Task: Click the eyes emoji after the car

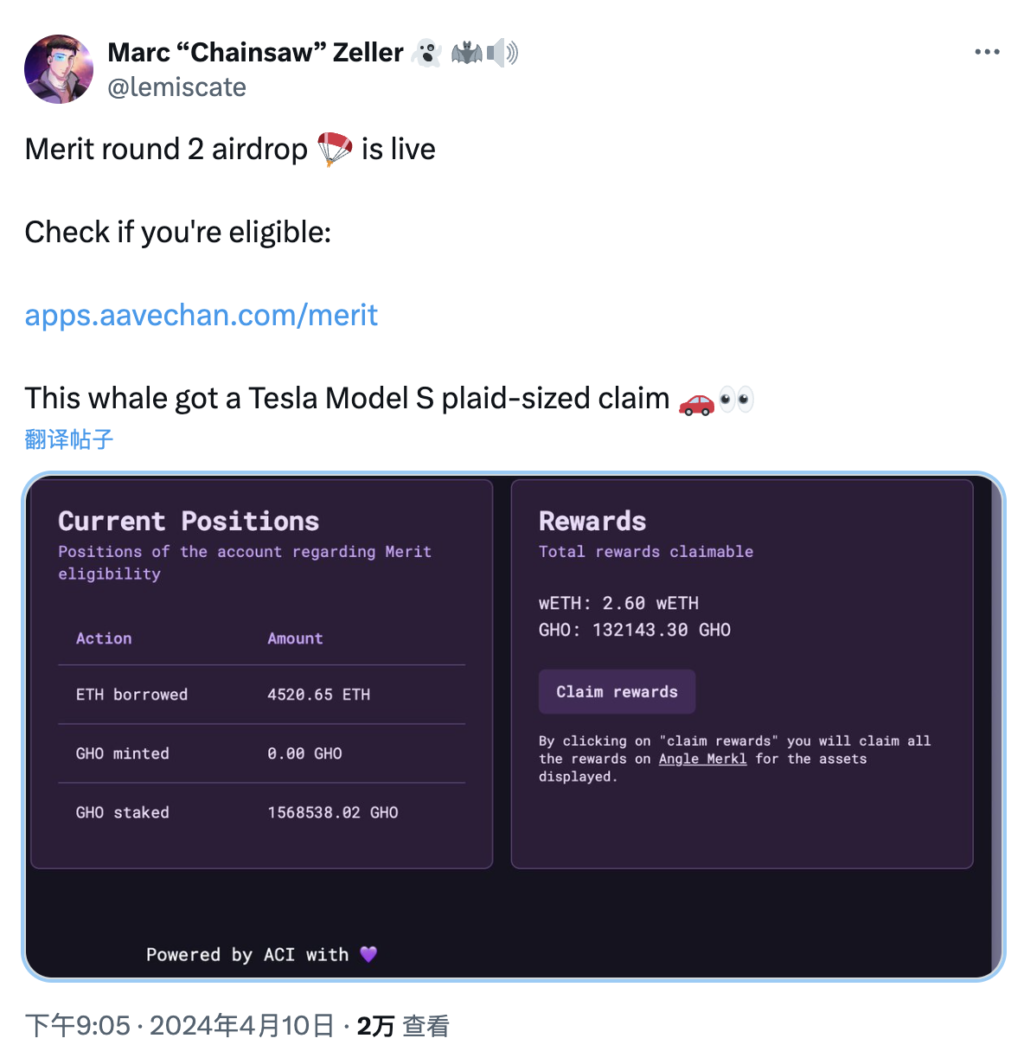Action: tap(737, 399)
